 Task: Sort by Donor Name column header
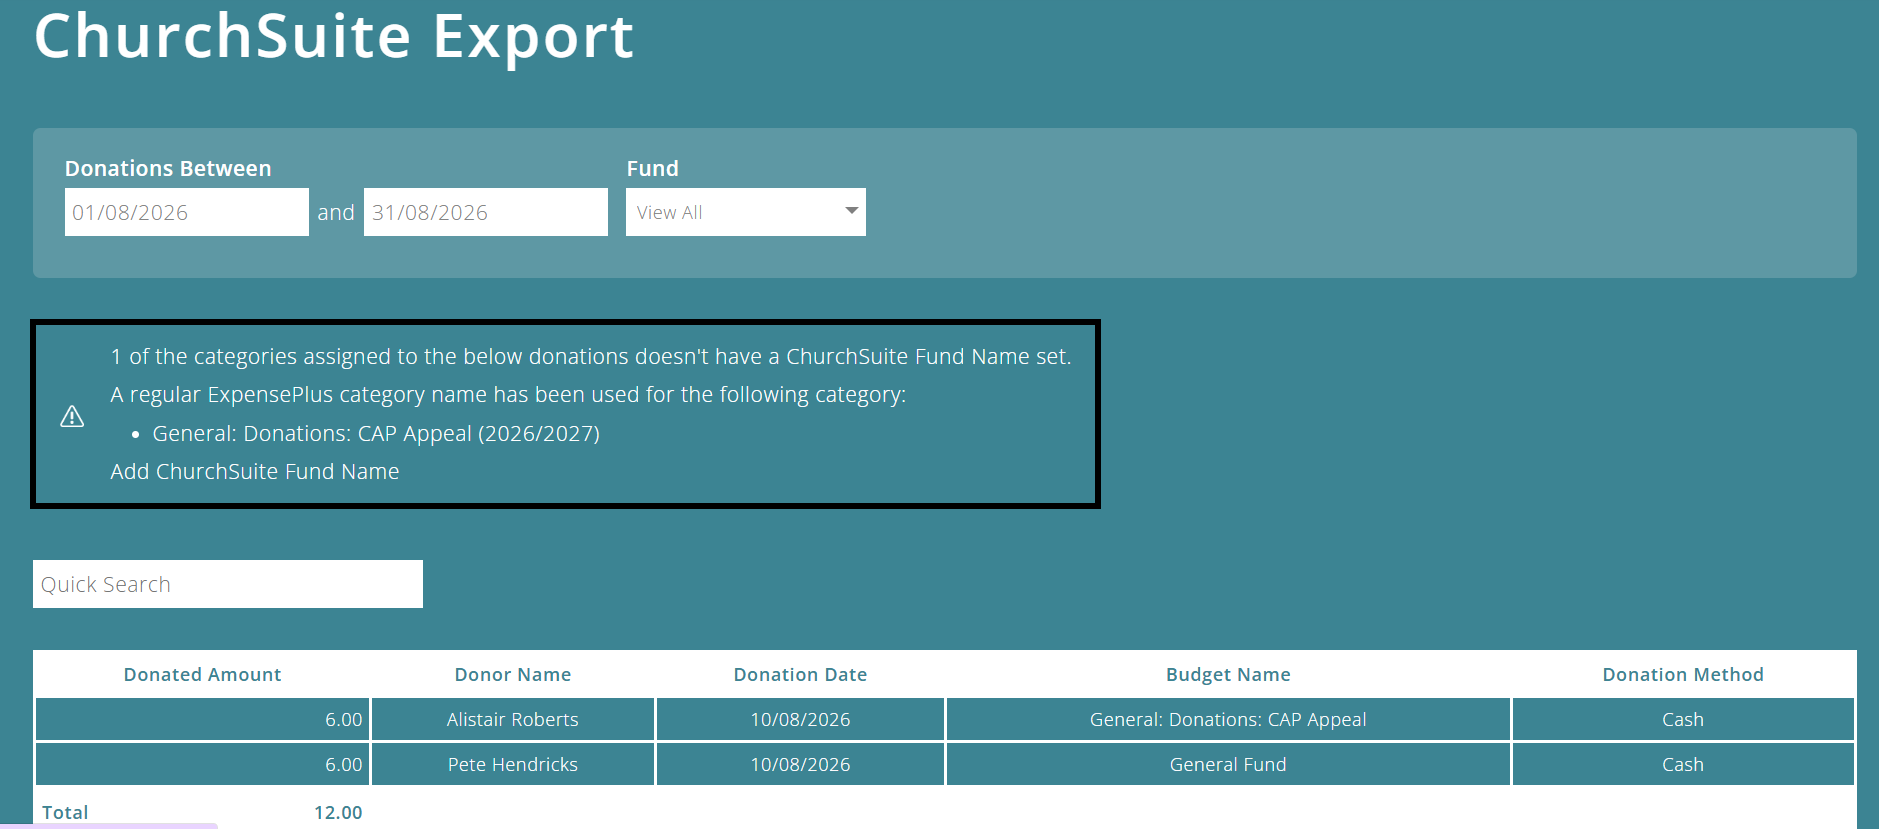tap(513, 674)
